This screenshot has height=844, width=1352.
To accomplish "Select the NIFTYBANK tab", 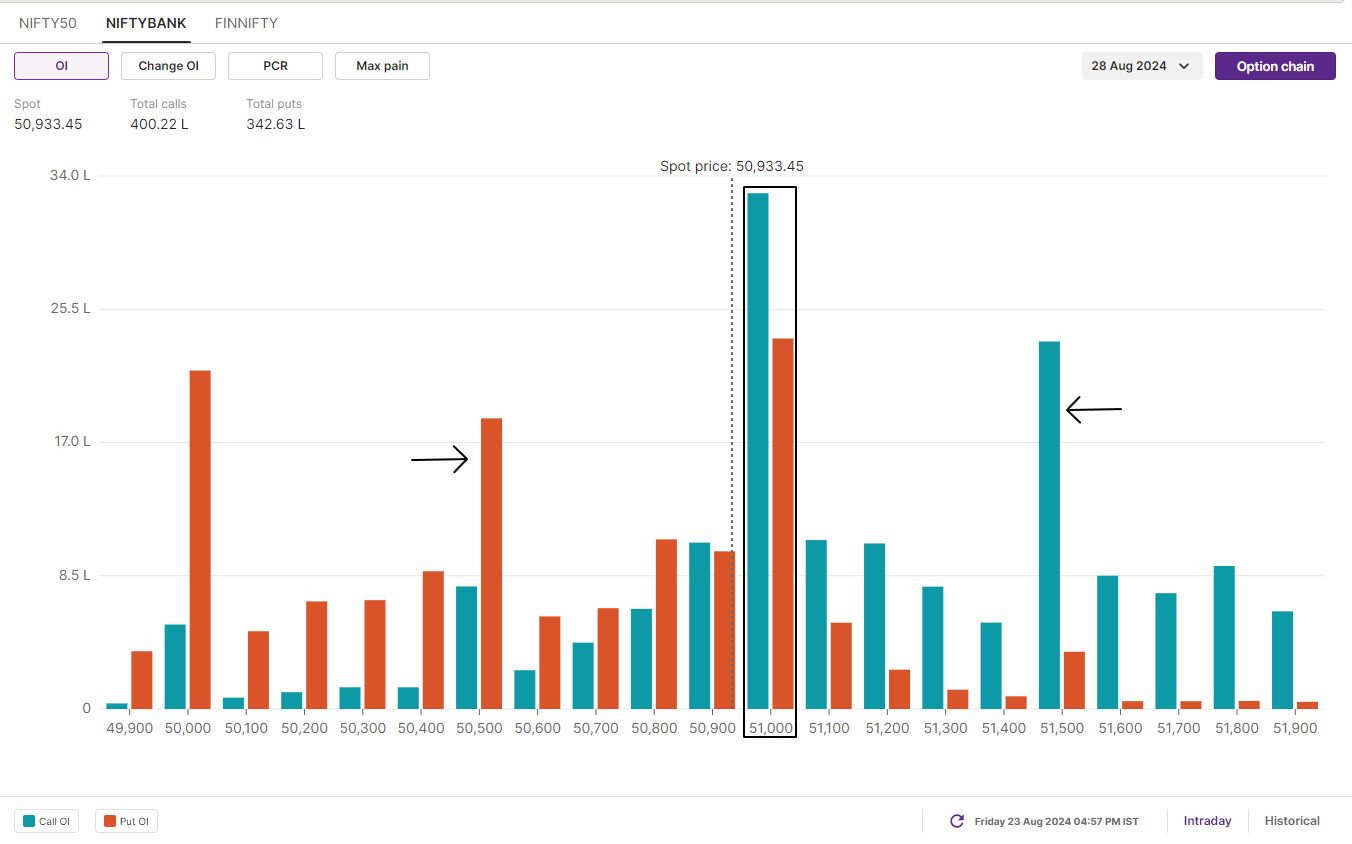I will coord(146,23).
